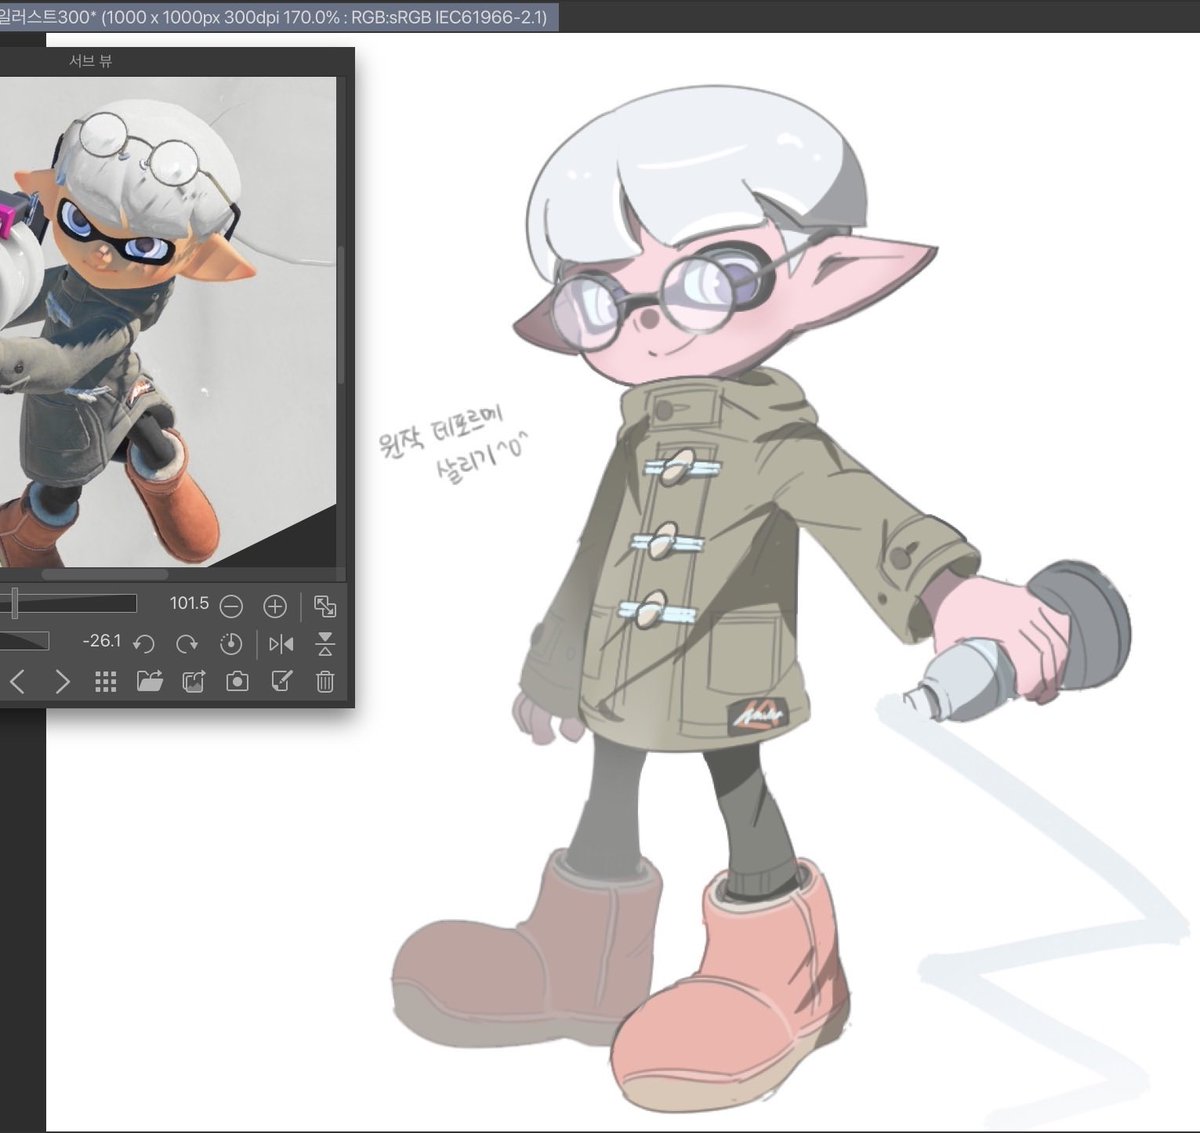
Task: Select the 서브 뷰 panel title tab
Action: click(91, 61)
